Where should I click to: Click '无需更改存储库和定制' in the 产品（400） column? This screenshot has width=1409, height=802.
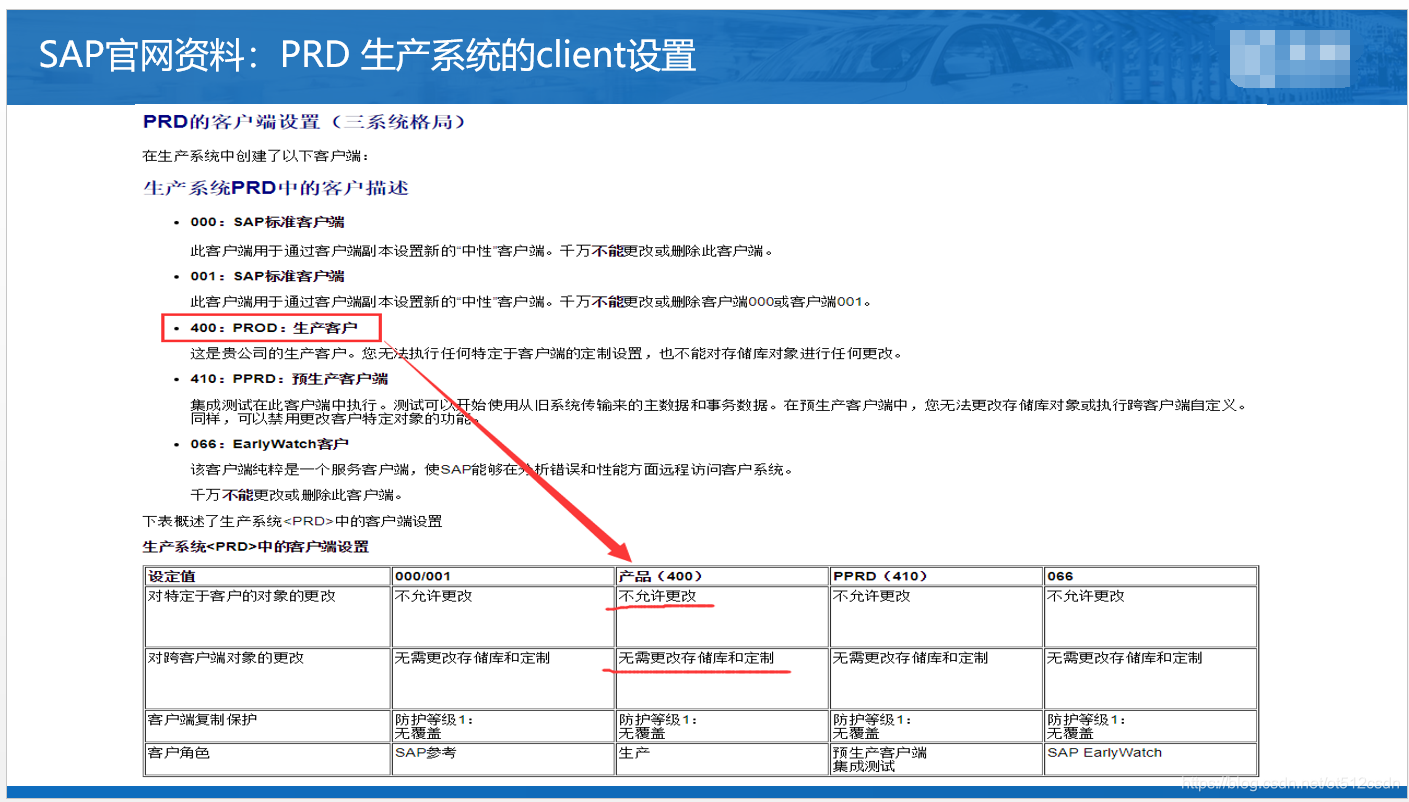(696, 658)
